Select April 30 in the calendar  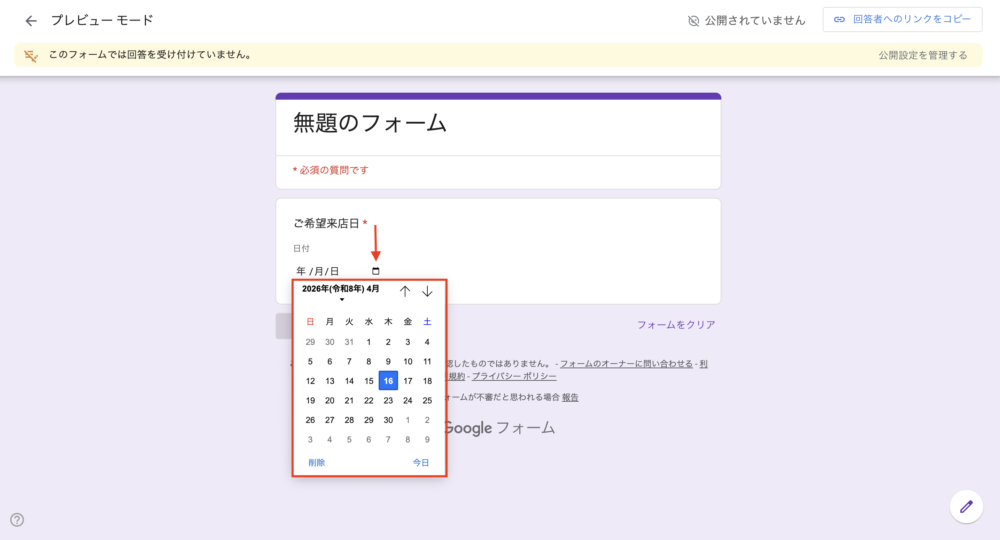coord(388,420)
